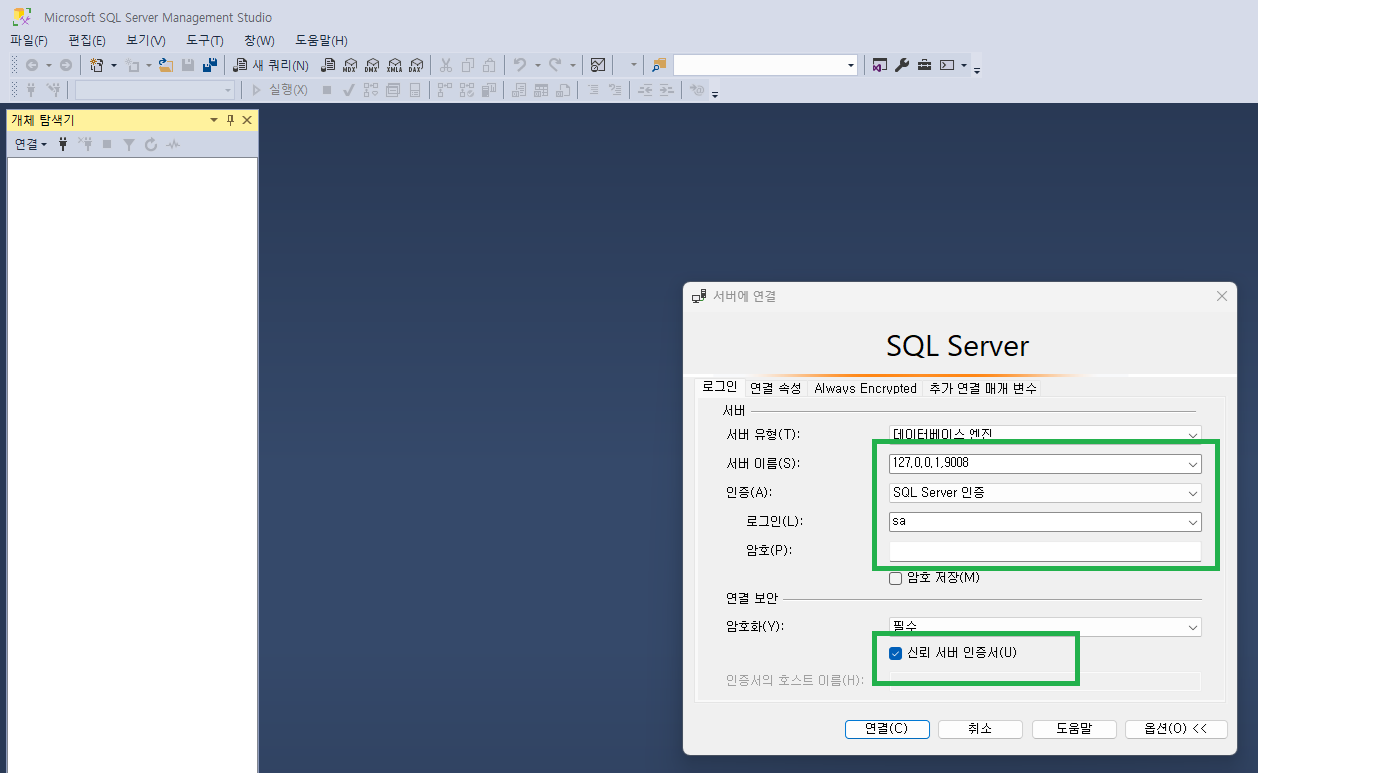Screen dimensions: 1387x773
Task: Open a new DMX query
Action: 372,65
